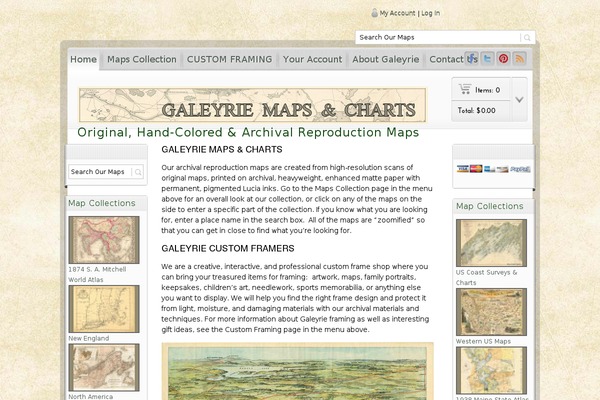Open the Maps Collection menu
The image size is (600, 400).
142,59
